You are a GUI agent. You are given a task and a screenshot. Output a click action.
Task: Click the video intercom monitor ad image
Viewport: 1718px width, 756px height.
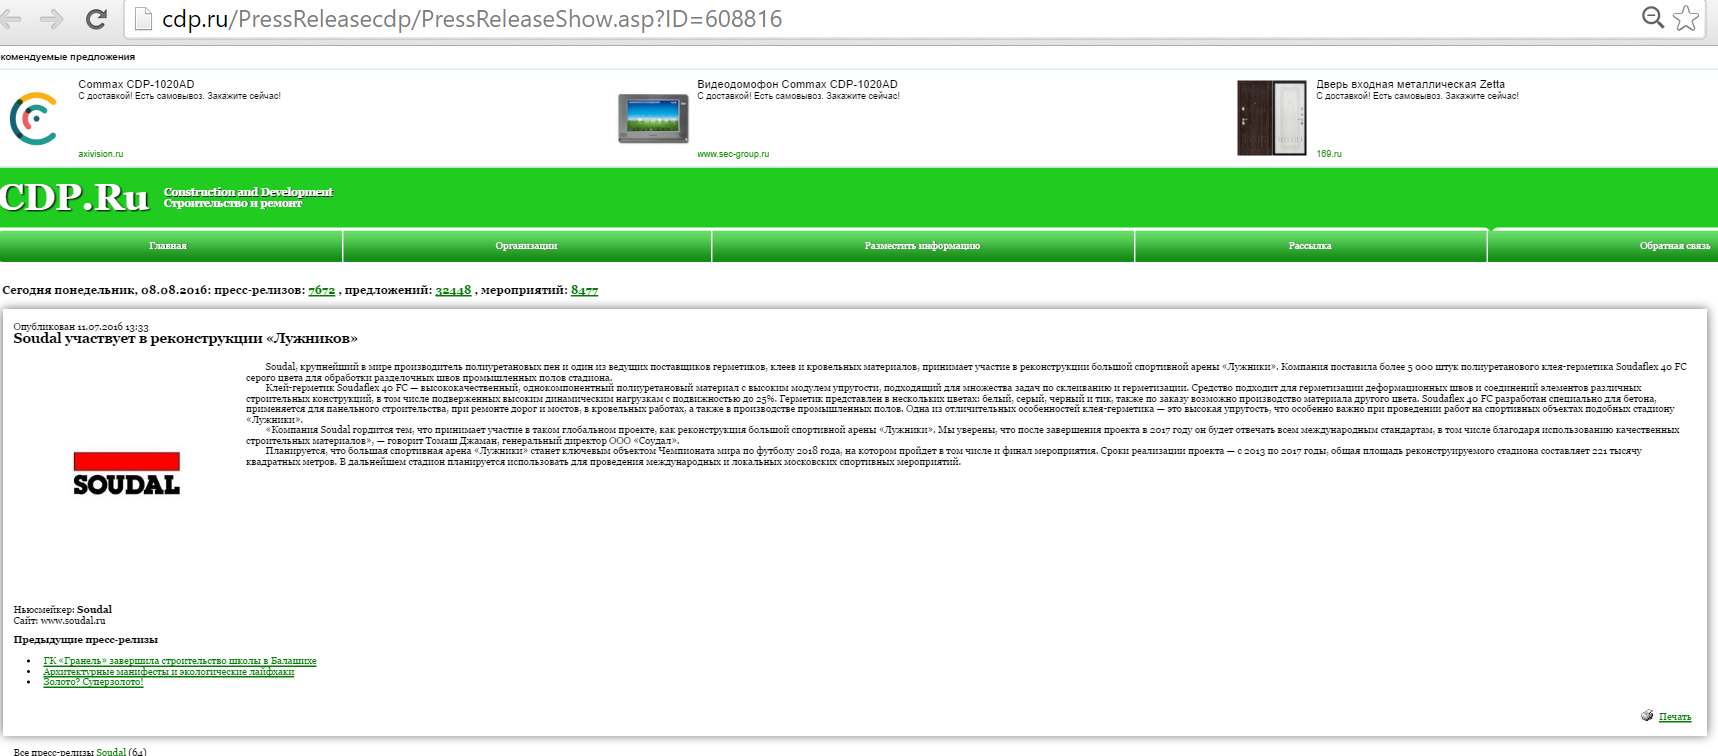pos(653,119)
